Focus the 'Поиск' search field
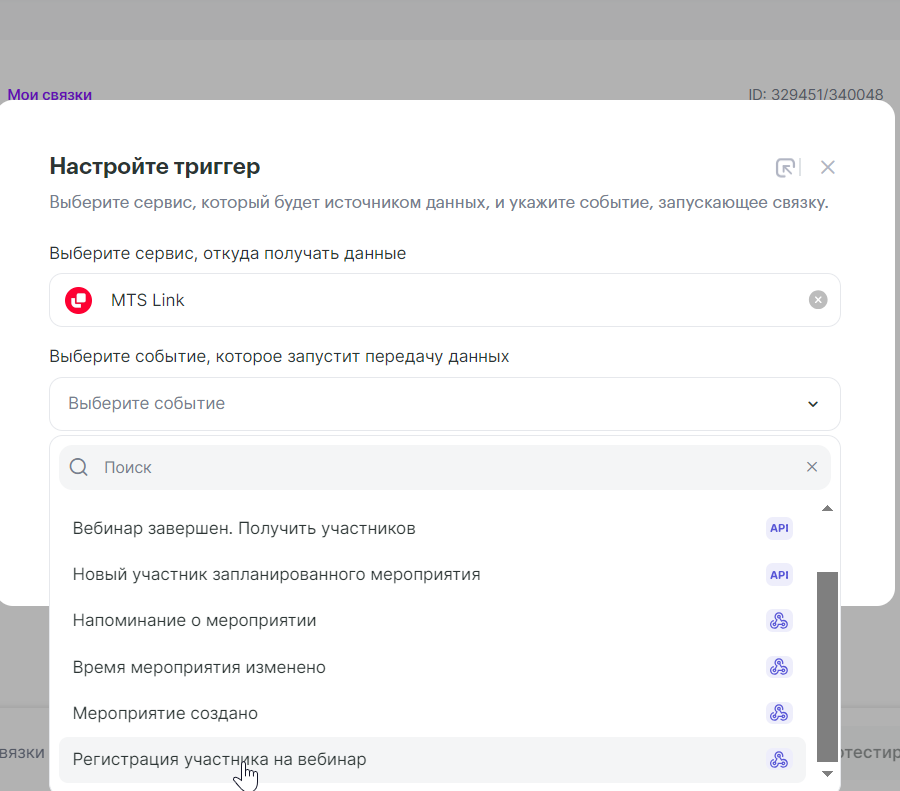This screenshot has width=900, height=791. tap(445, 467)
